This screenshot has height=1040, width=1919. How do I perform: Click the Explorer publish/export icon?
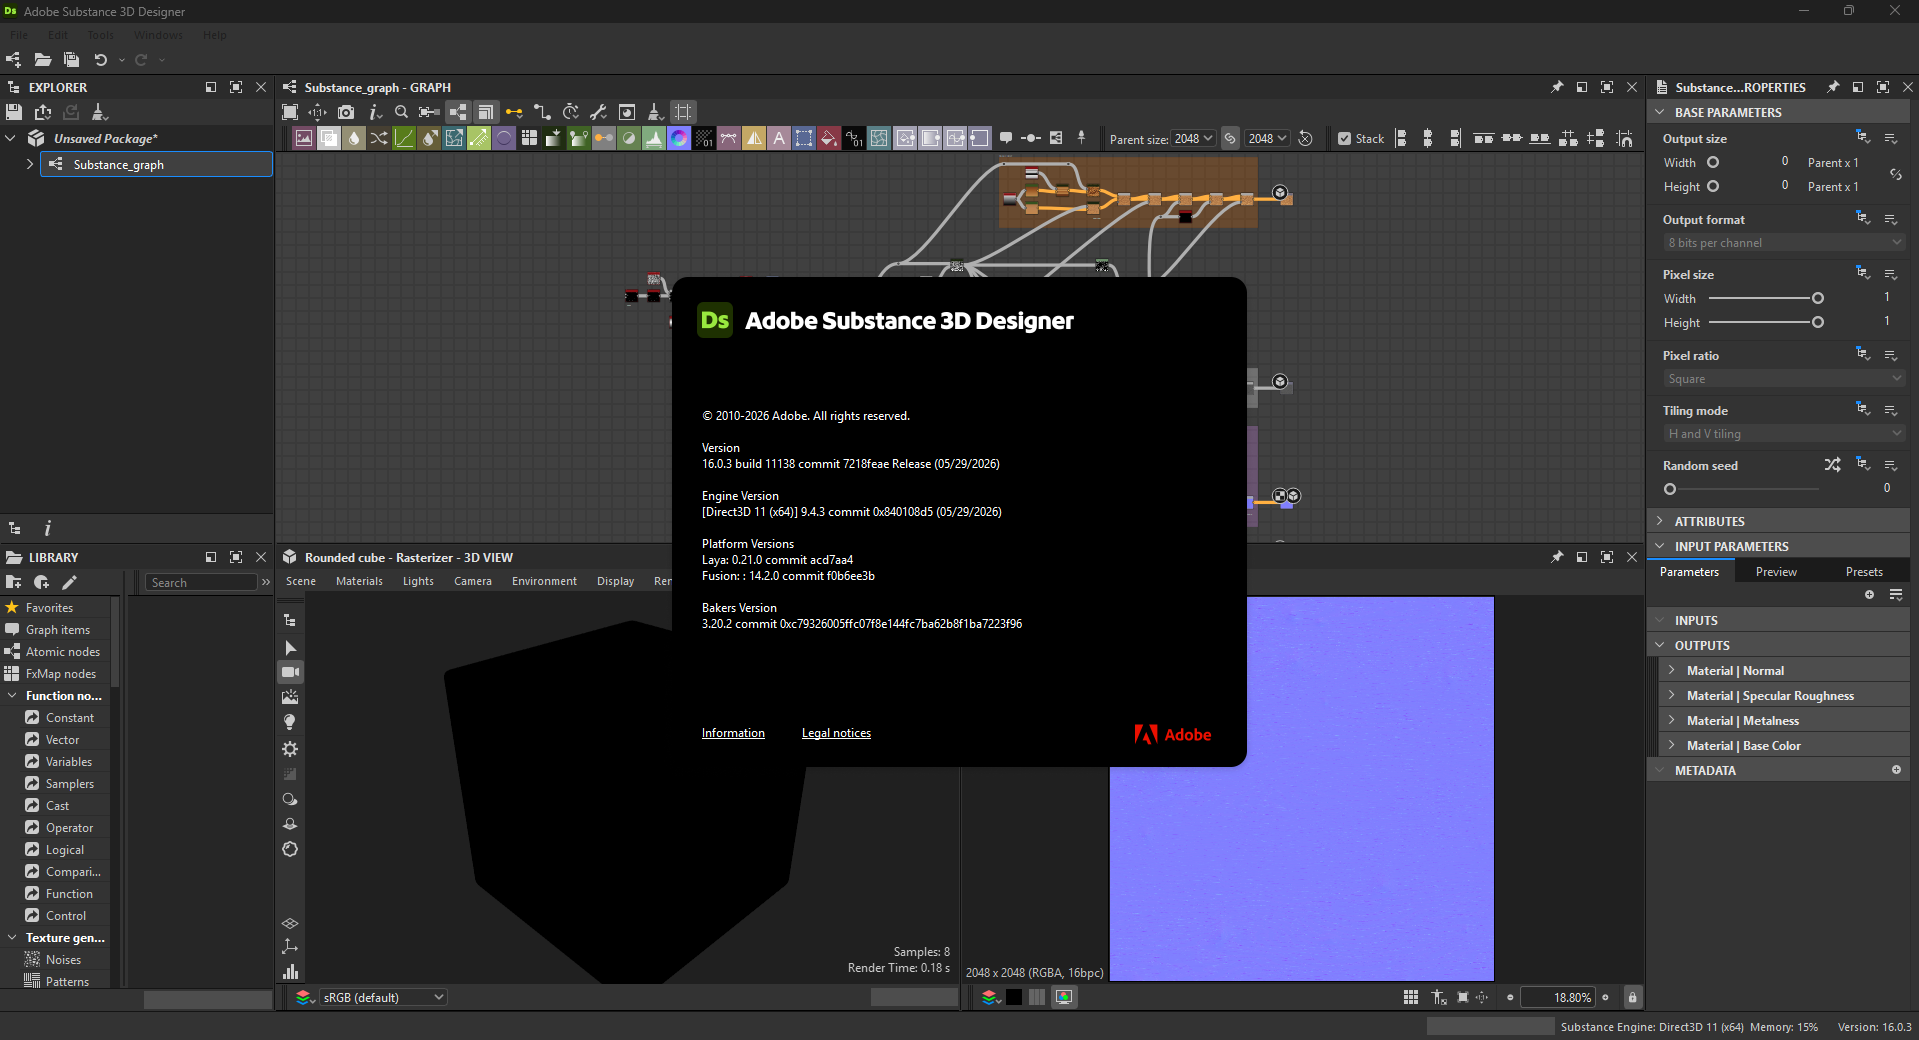pos(43,112)
